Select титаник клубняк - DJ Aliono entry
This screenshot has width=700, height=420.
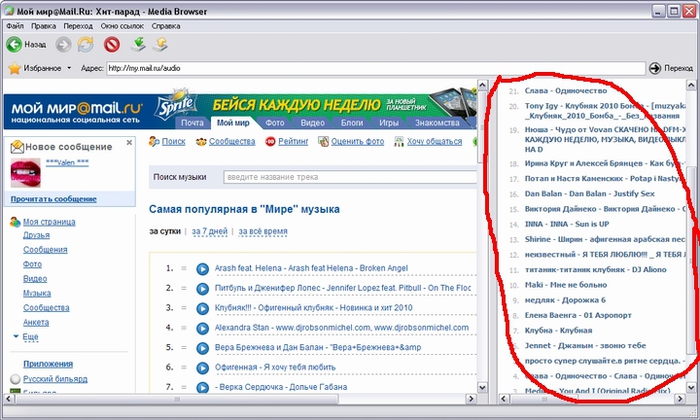[595, 270]
